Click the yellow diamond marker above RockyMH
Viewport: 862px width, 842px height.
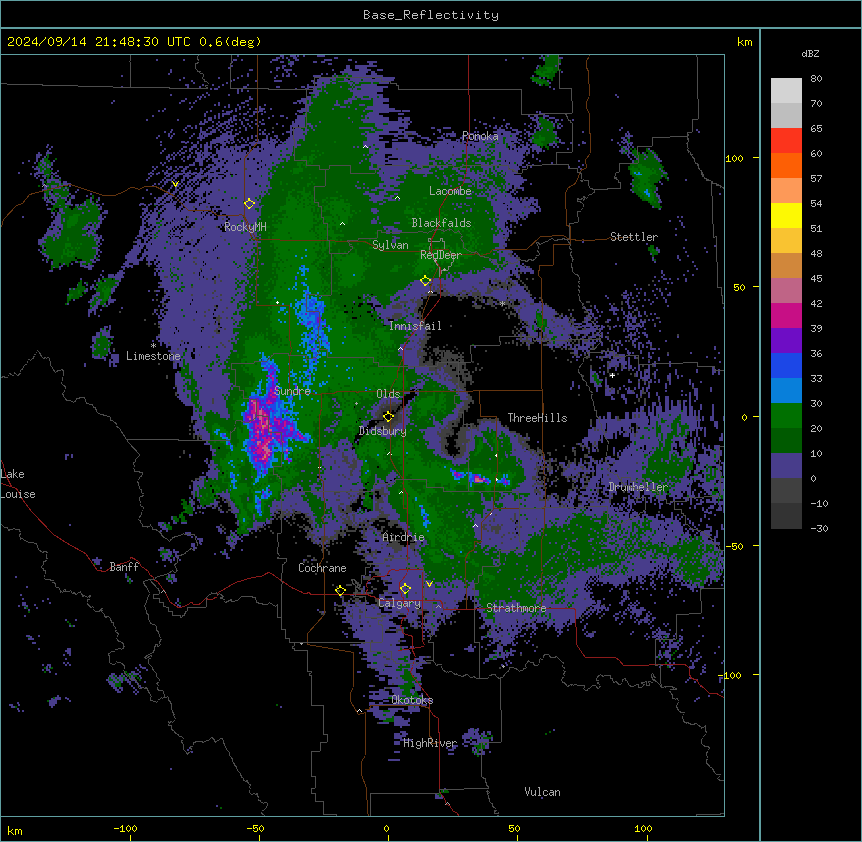249,204
